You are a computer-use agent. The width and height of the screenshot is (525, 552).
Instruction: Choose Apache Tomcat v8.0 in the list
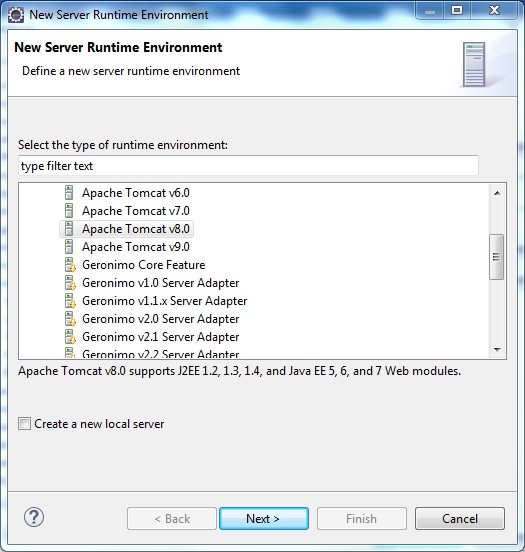(x=136, y=229)
